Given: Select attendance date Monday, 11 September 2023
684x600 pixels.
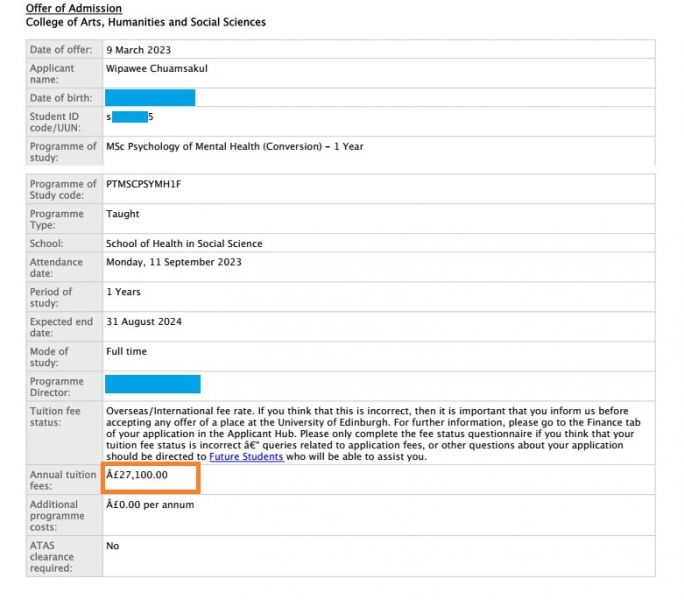Looking at the screenshot, I should (173, 263).
